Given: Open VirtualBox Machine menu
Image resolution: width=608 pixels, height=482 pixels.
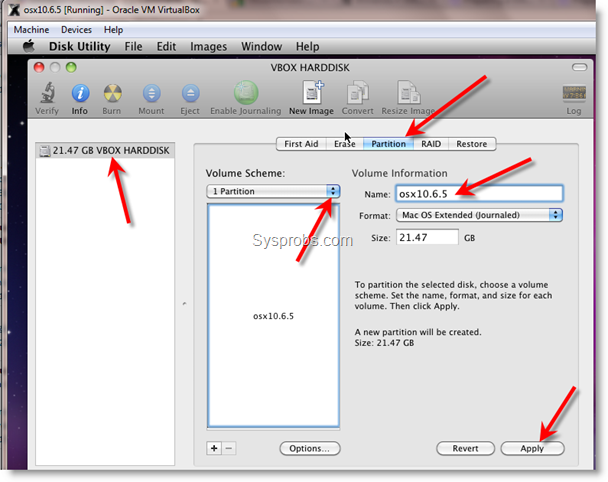Looking at the screenshot, I should (31, 30).
